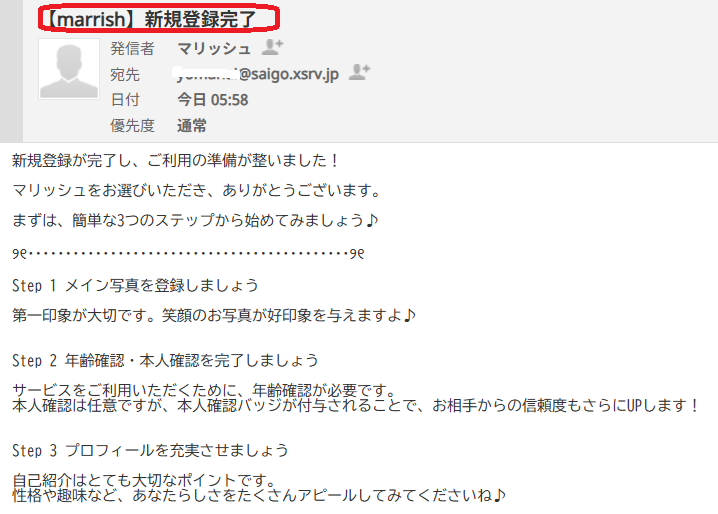Click the 日付 label
718x514 pixels.
coord(125,99)
